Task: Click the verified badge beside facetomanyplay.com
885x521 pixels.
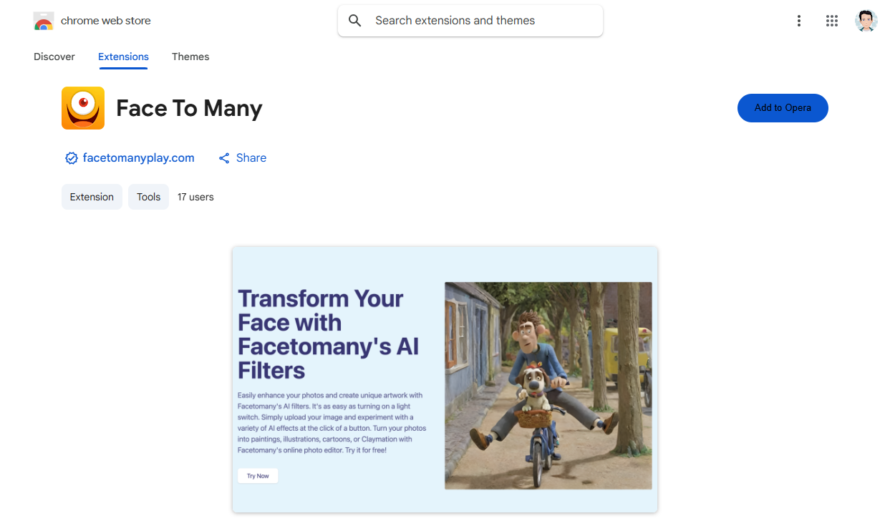Action: (x=71, y=158)
